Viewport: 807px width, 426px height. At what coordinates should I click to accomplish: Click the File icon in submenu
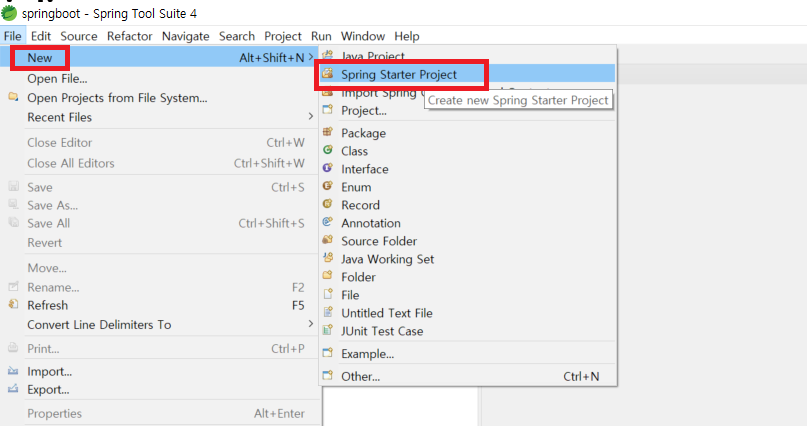tap(327, 294)
